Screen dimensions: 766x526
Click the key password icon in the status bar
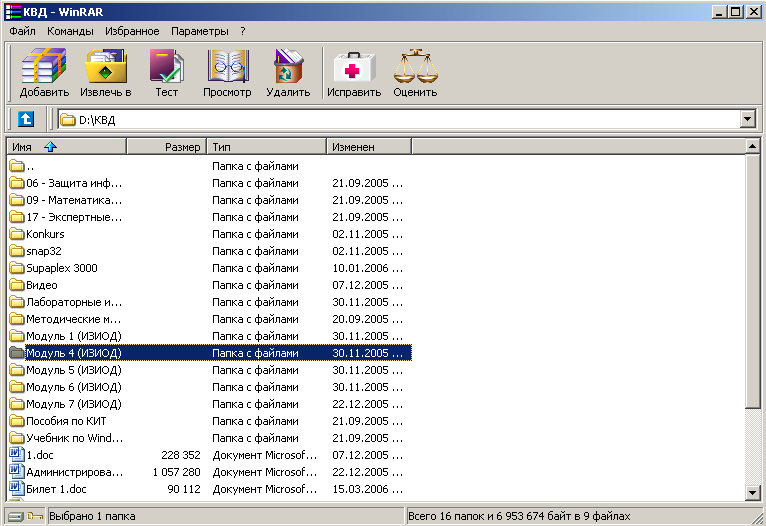(x=35, y=516)
